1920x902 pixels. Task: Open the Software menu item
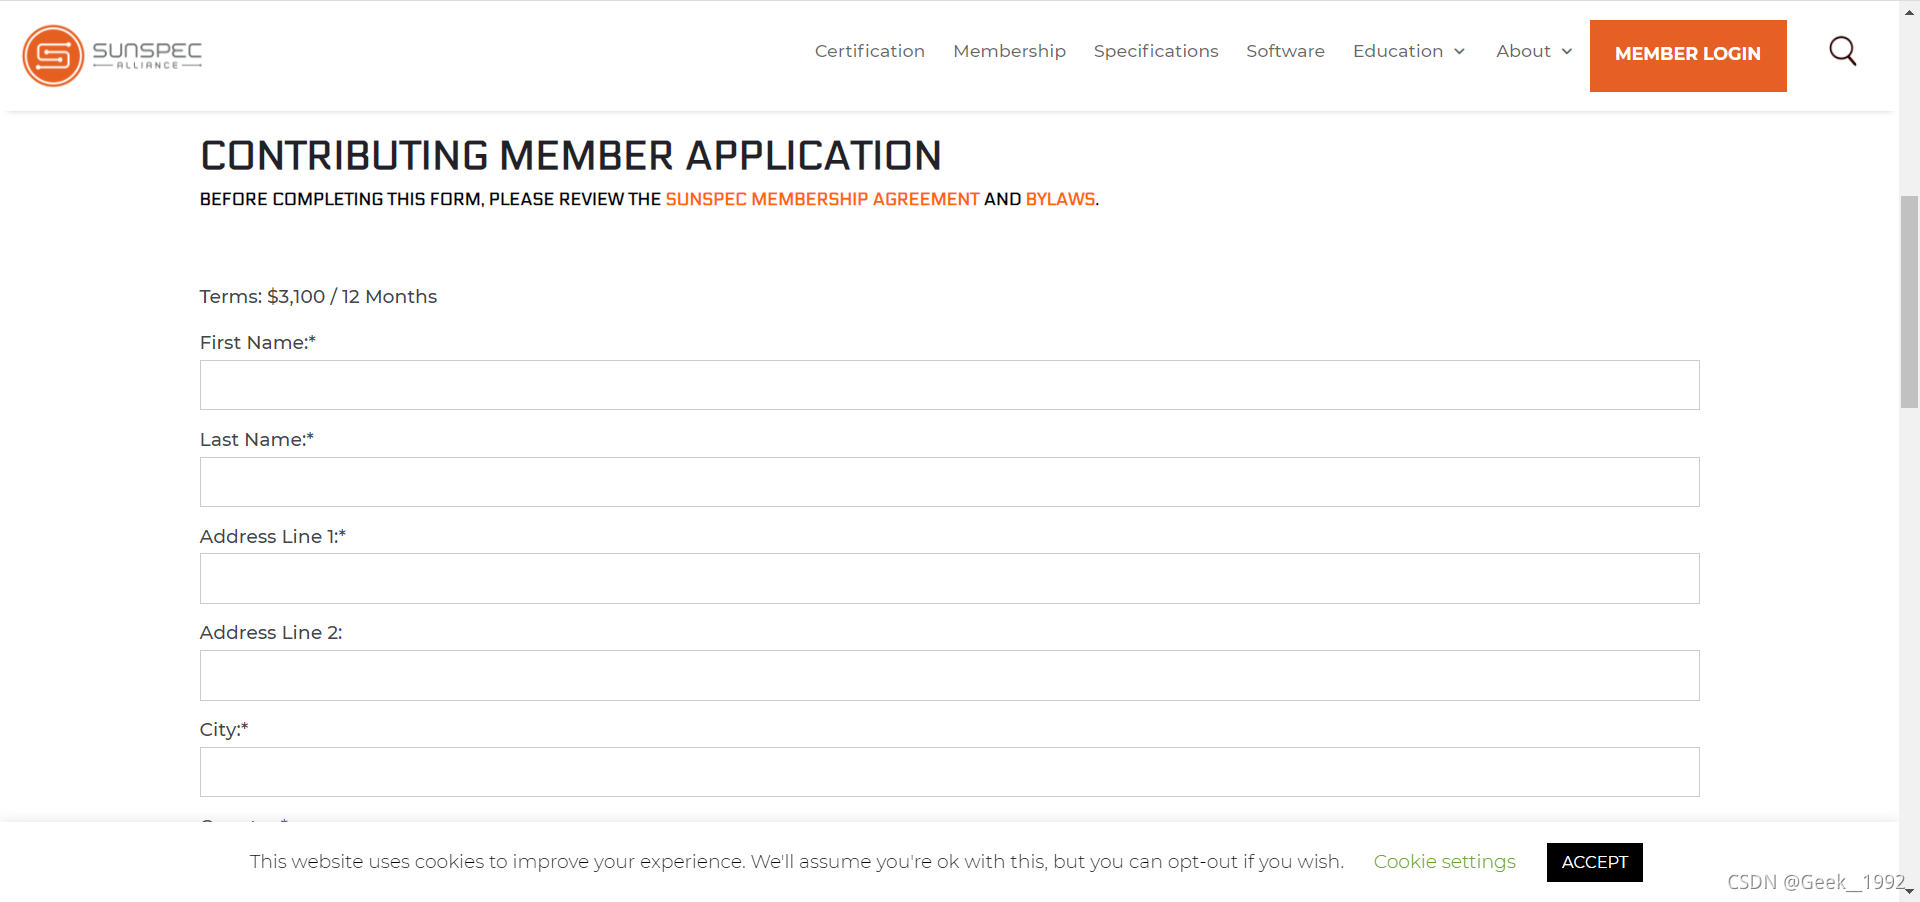click(1285, 51)
